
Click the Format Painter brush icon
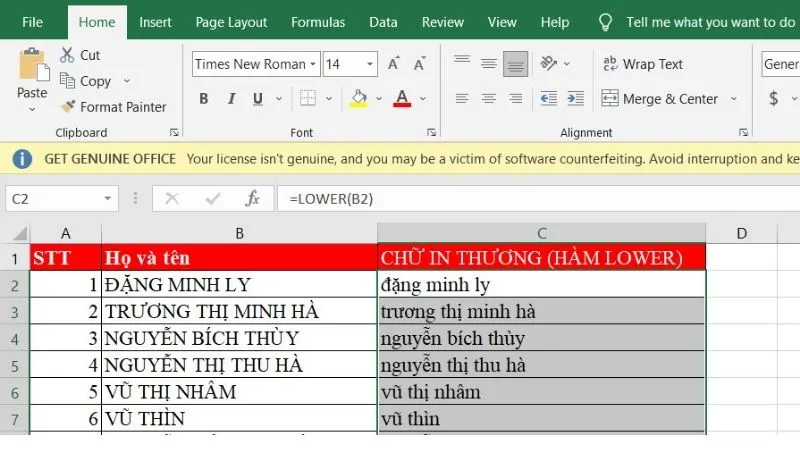pos(68,107)
